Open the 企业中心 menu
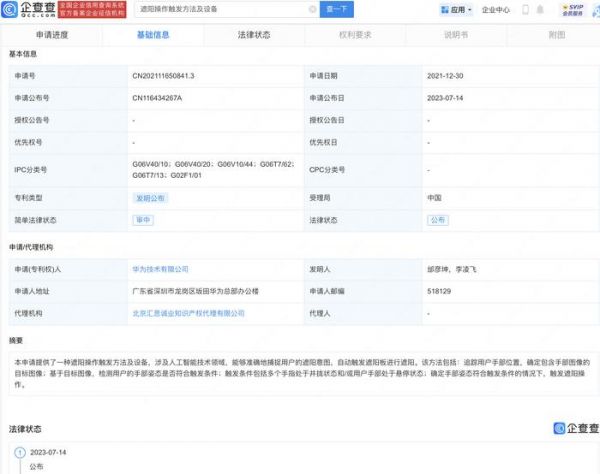This screenshot has height=474, width=600. click(x=496, y=10)
